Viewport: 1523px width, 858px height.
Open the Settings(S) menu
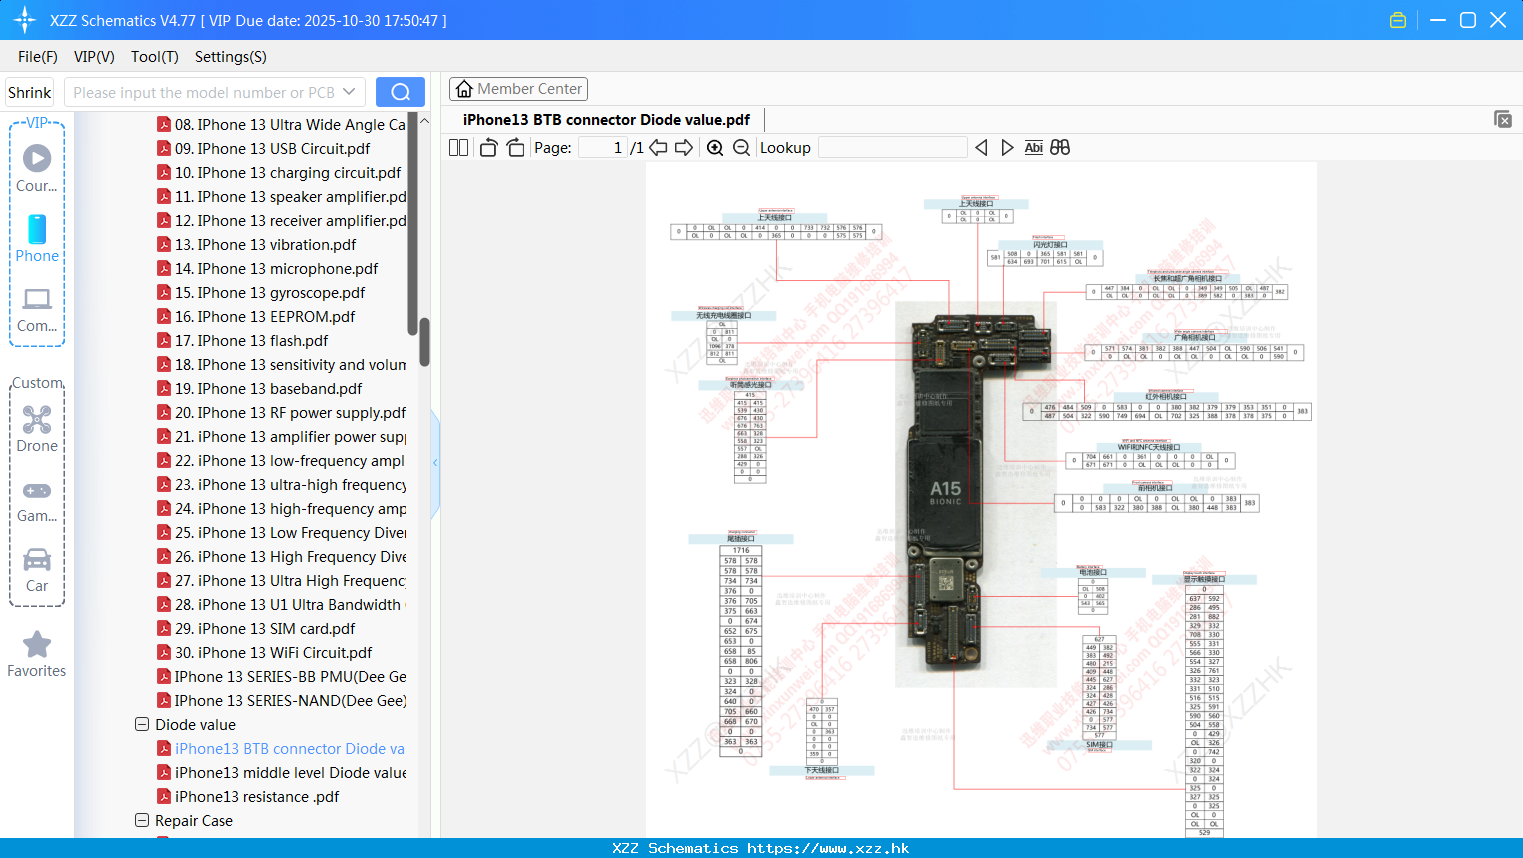[231, 57]
